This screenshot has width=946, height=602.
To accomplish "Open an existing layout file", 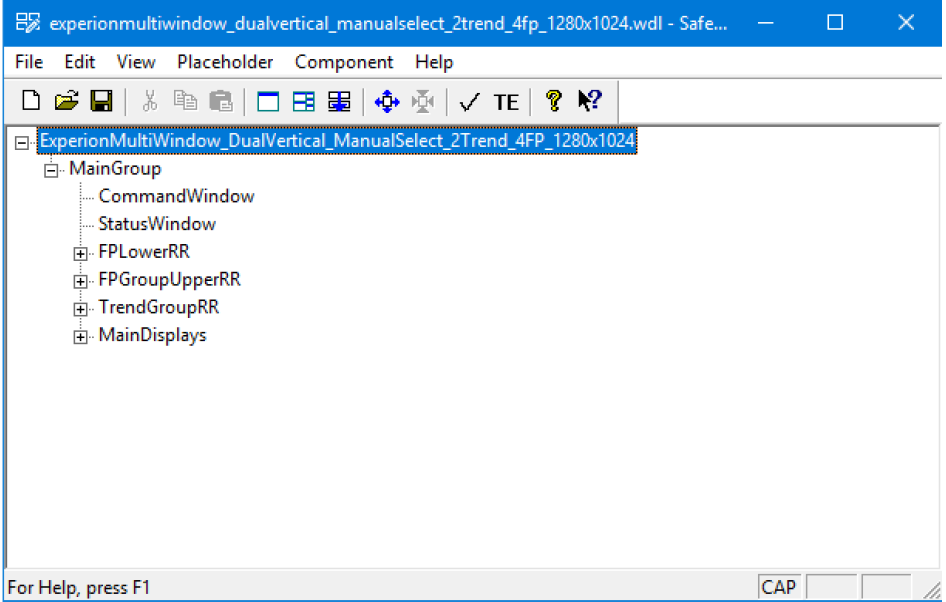I will (x=66, y=100).
